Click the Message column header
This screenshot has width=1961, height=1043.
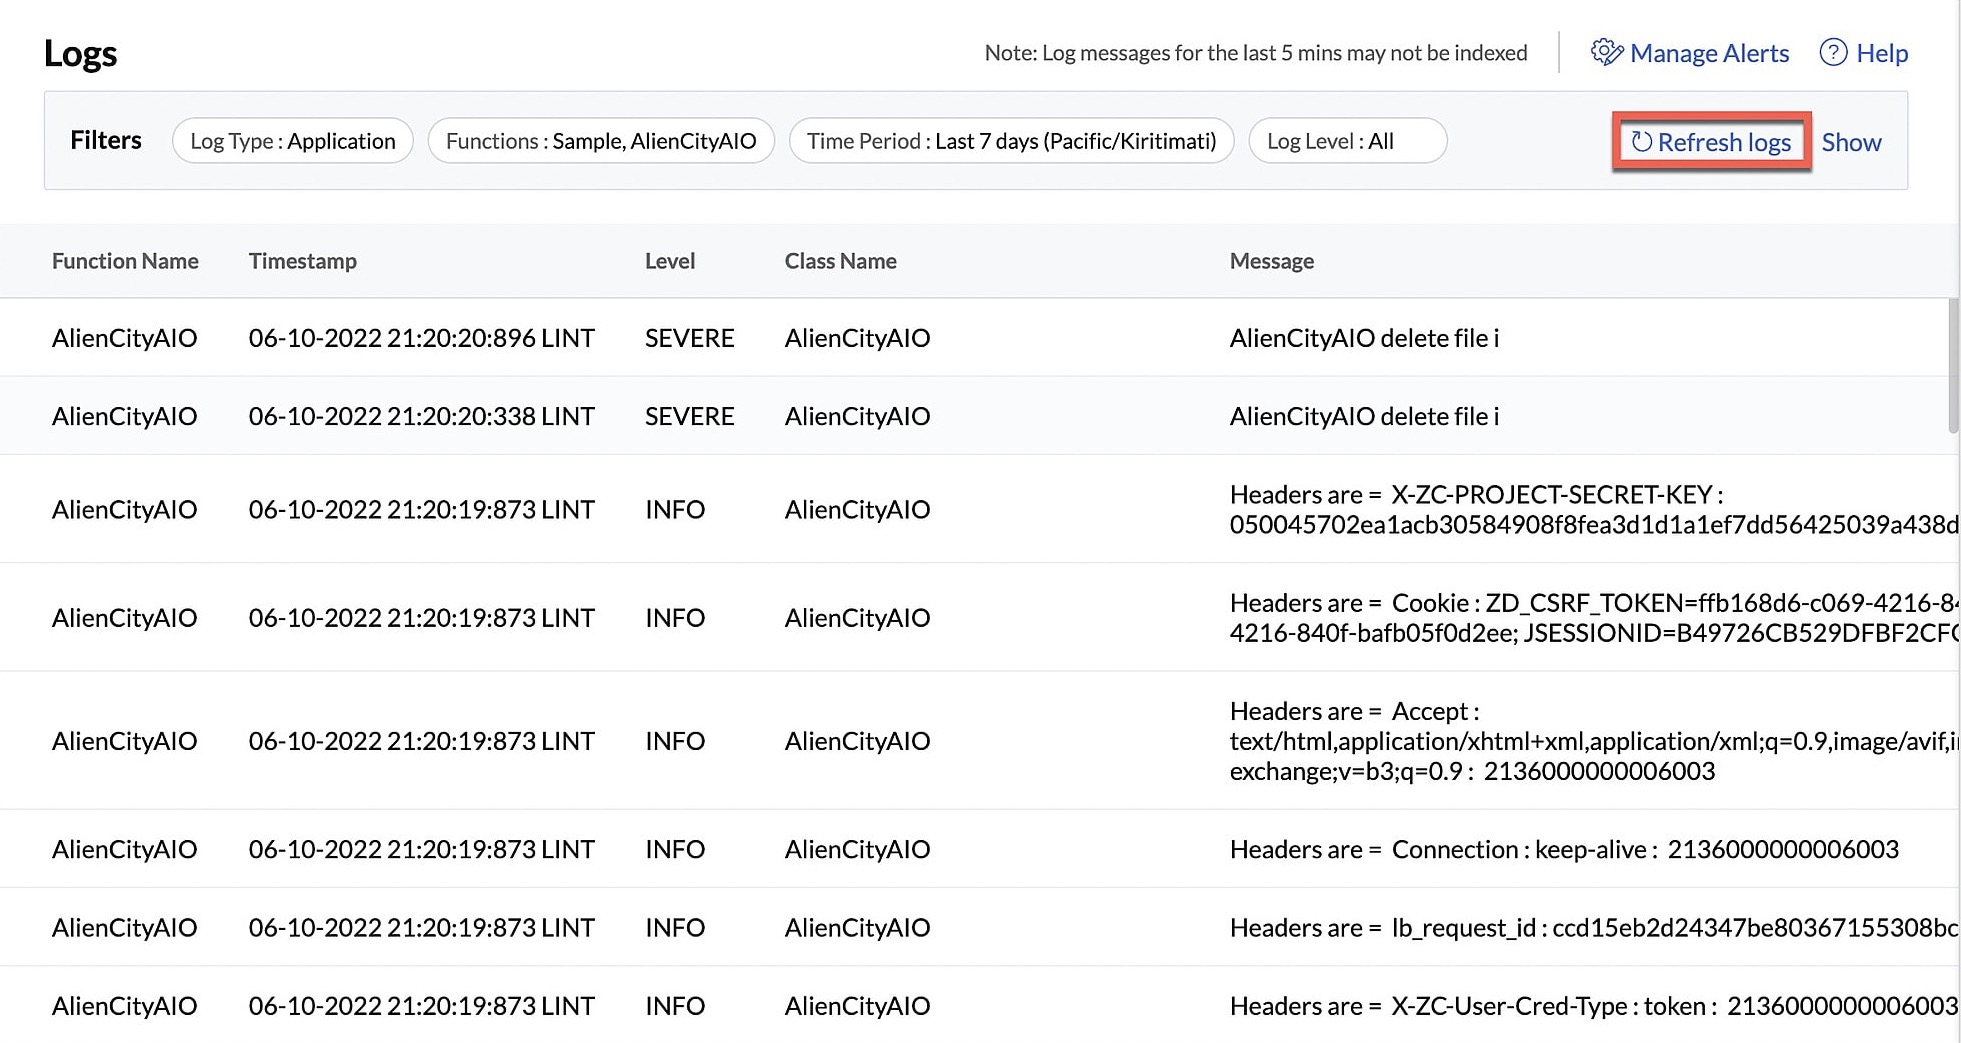click(x=1271, y=261)
